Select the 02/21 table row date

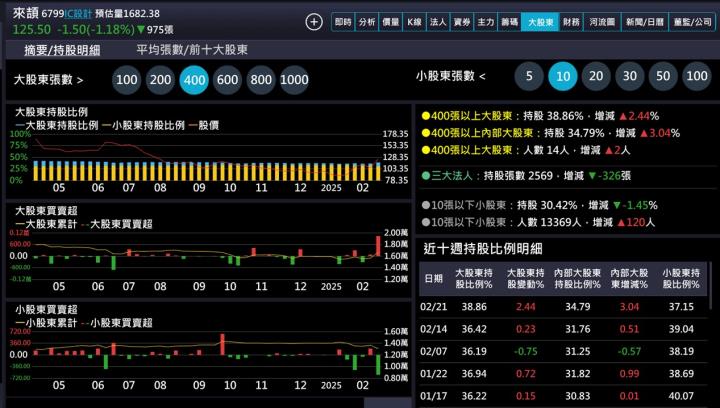coord(433,307)
